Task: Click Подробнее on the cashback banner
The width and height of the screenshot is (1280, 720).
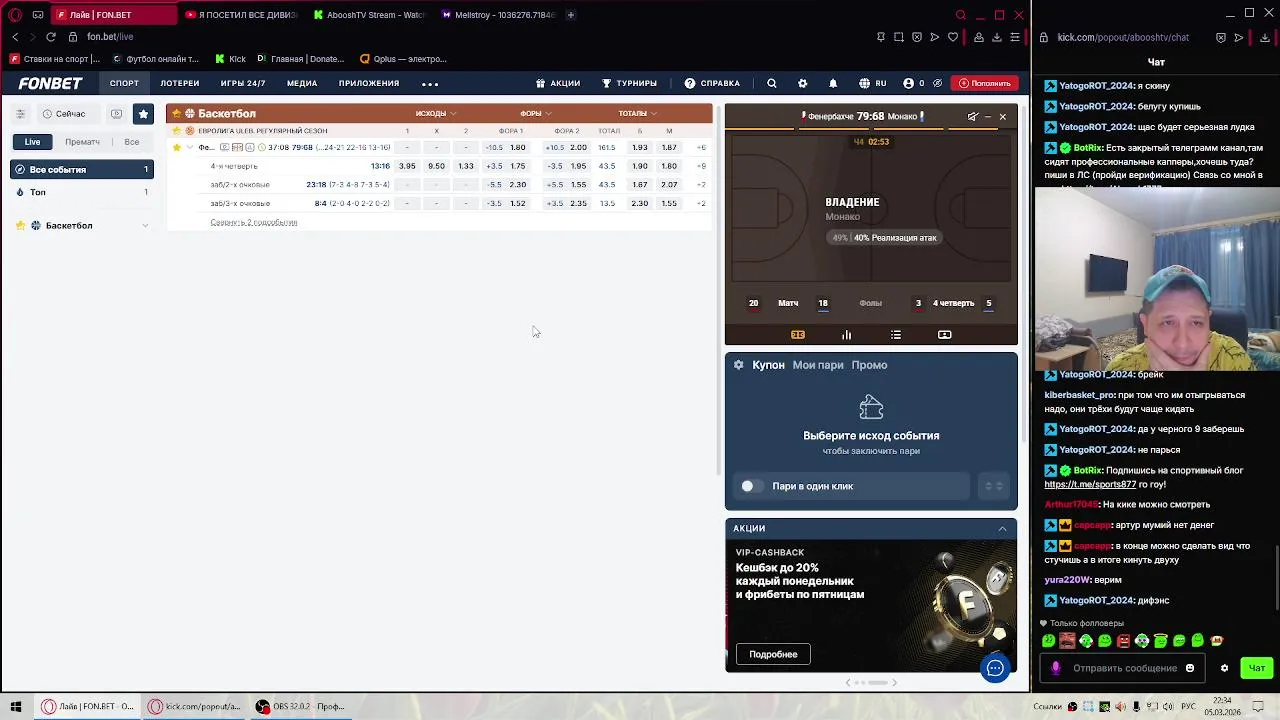Action: click(x=773, y=654)
